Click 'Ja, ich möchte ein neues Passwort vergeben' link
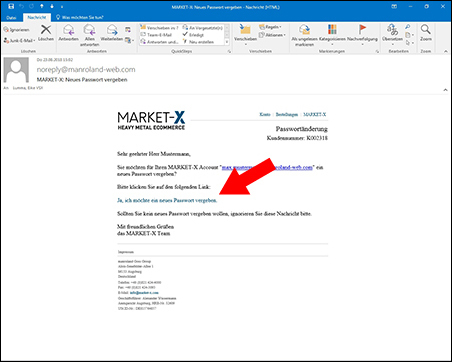Image resolution: width=452 pixels, height=362 pixels. click(x=167, y=200)
